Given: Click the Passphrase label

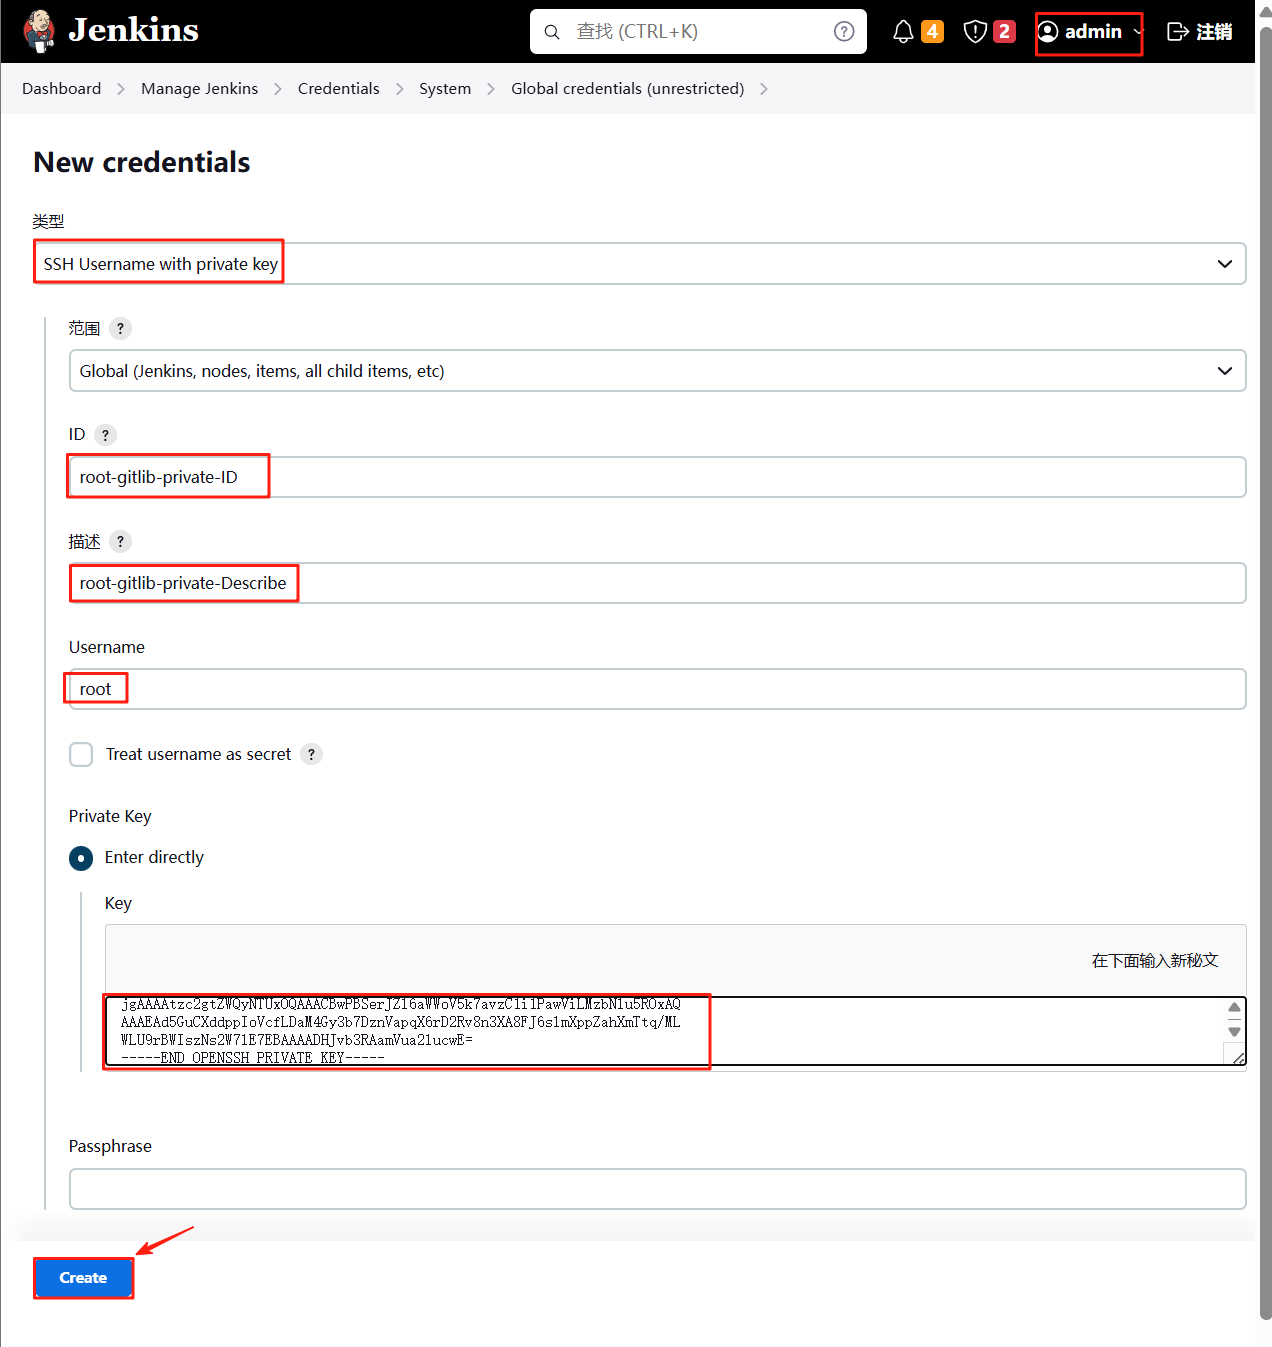Looking at the screenshot, I should 110,1146.
